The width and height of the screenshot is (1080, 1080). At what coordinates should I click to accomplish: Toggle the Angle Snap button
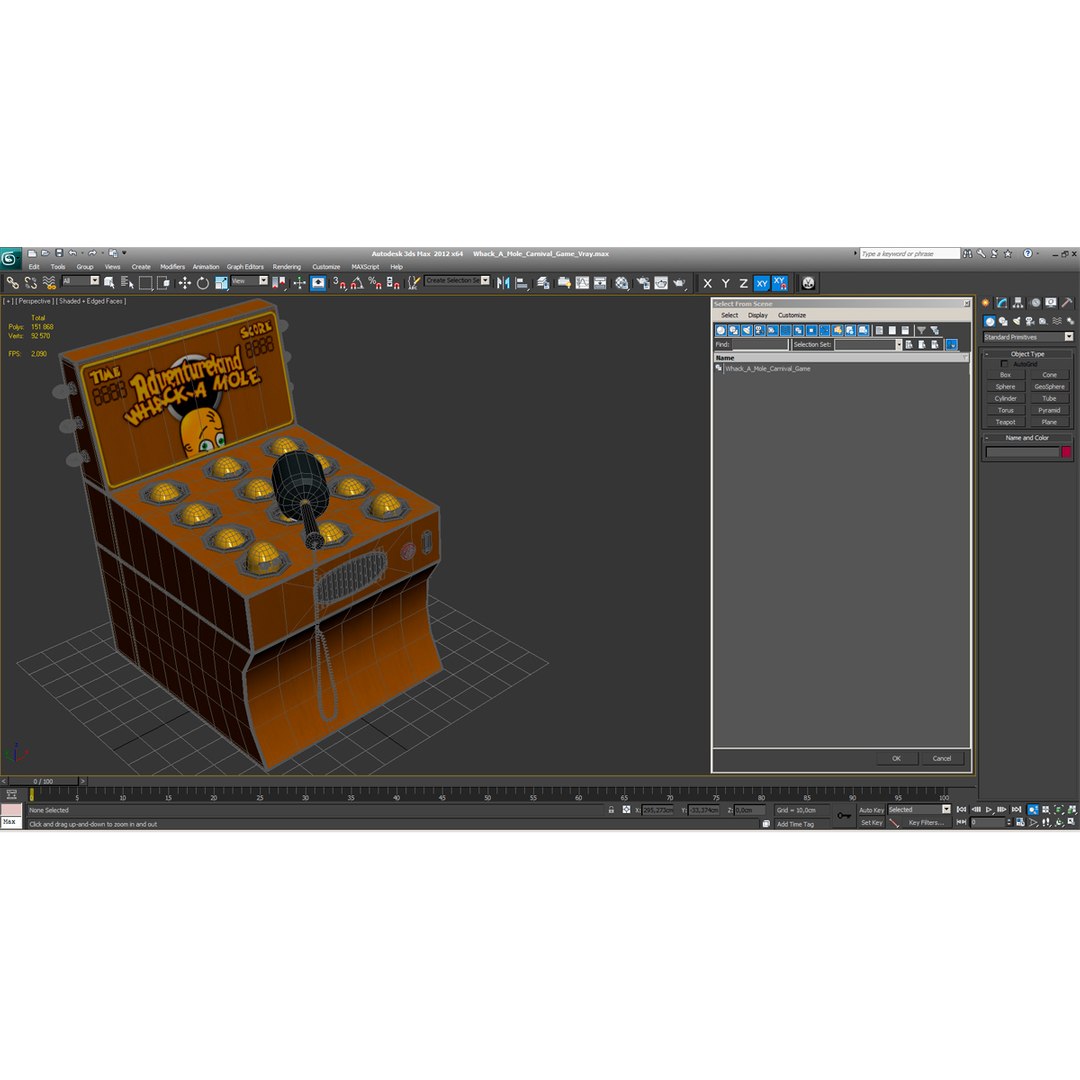pos(357,282)
